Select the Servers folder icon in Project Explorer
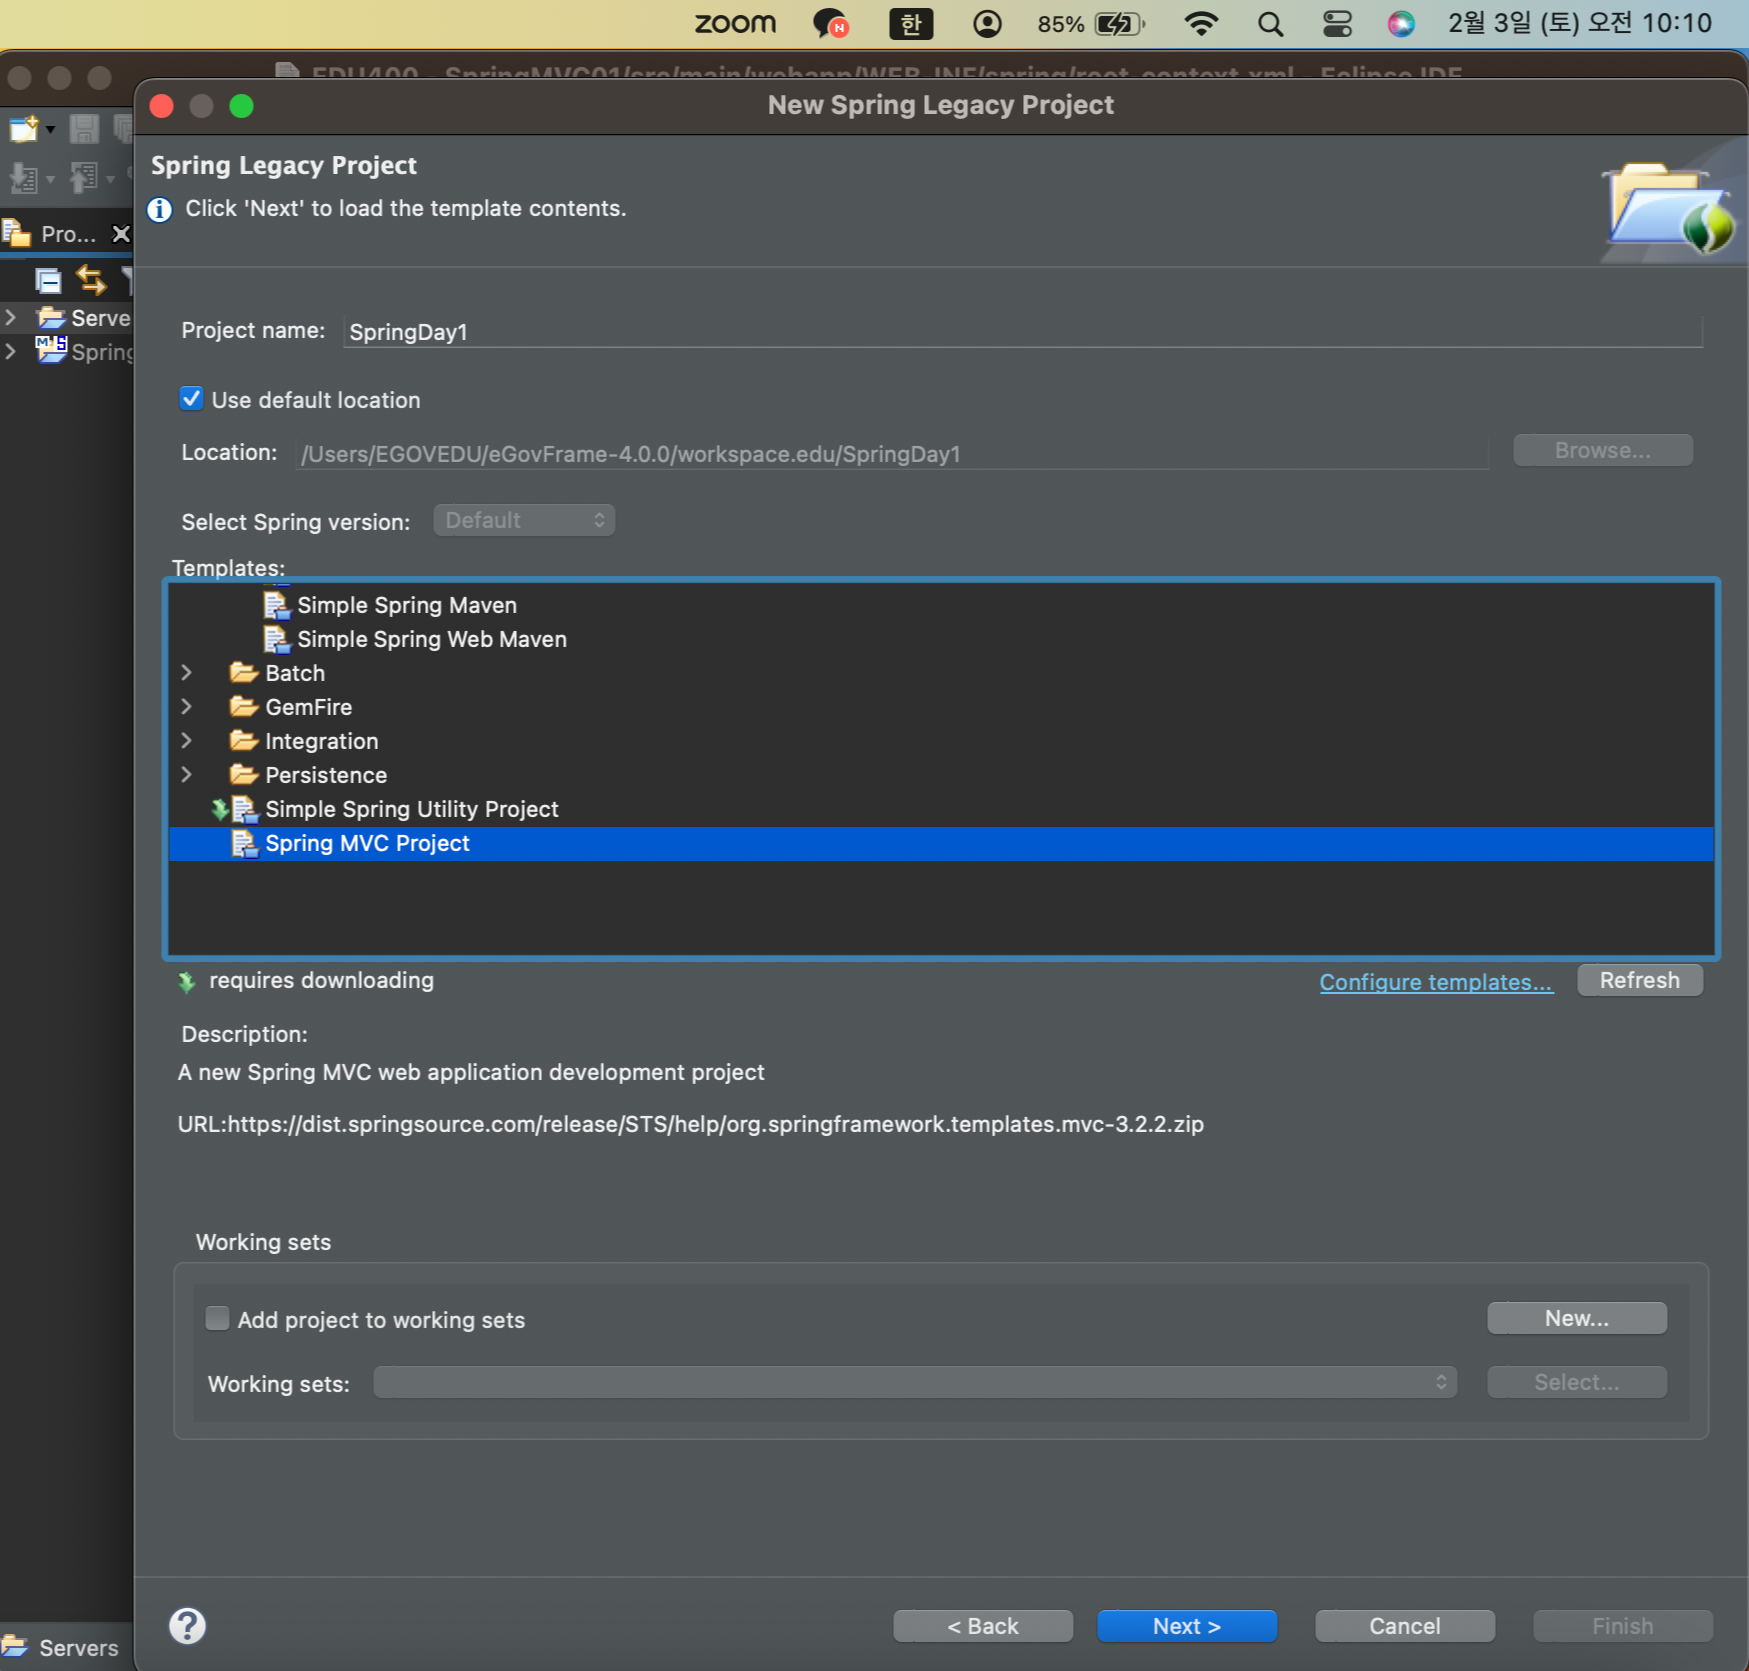Viewport: 1749px width, 1671px height. tap(51, 317)
